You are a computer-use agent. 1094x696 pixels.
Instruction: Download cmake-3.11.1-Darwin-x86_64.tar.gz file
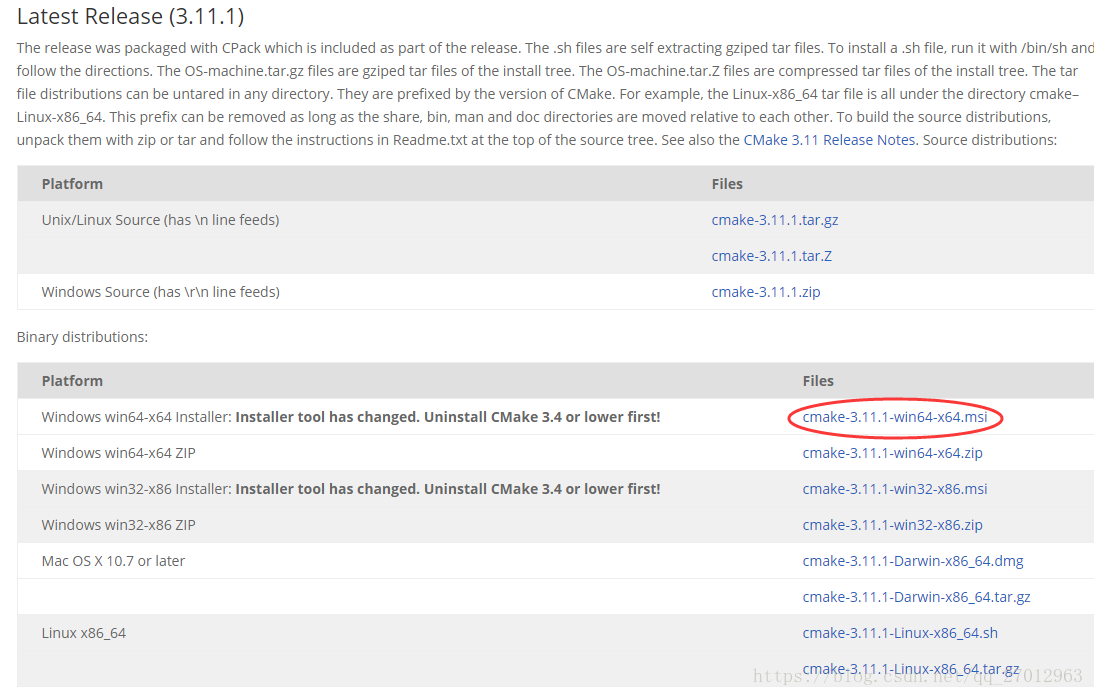916,597
